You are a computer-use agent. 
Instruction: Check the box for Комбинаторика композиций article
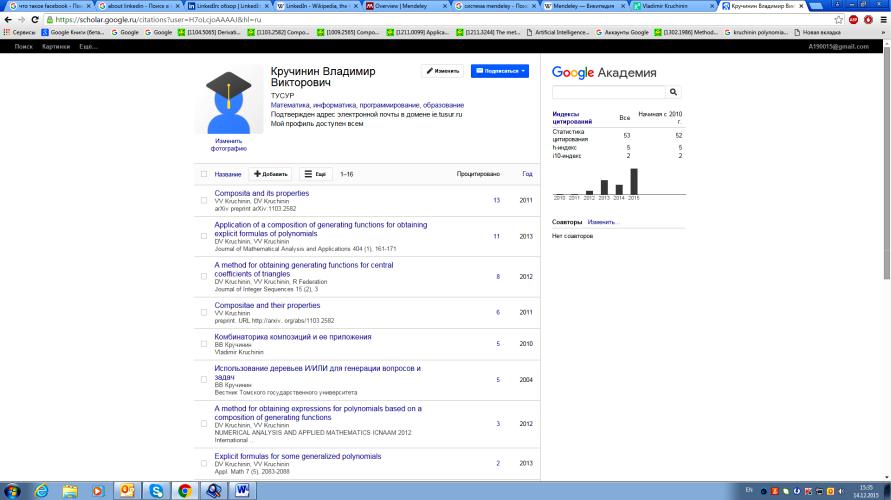(x=204, y=344)
